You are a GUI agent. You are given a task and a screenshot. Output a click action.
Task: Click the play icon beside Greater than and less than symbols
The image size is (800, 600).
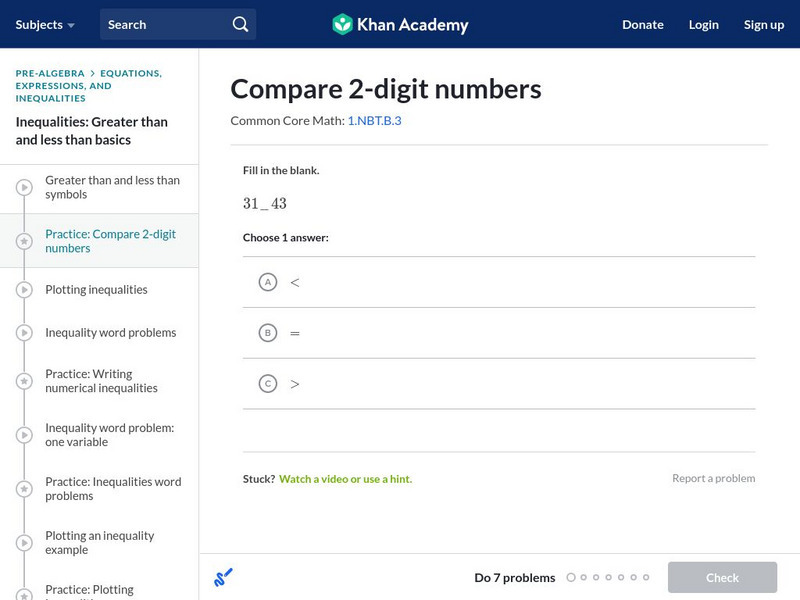coord(24,187)
